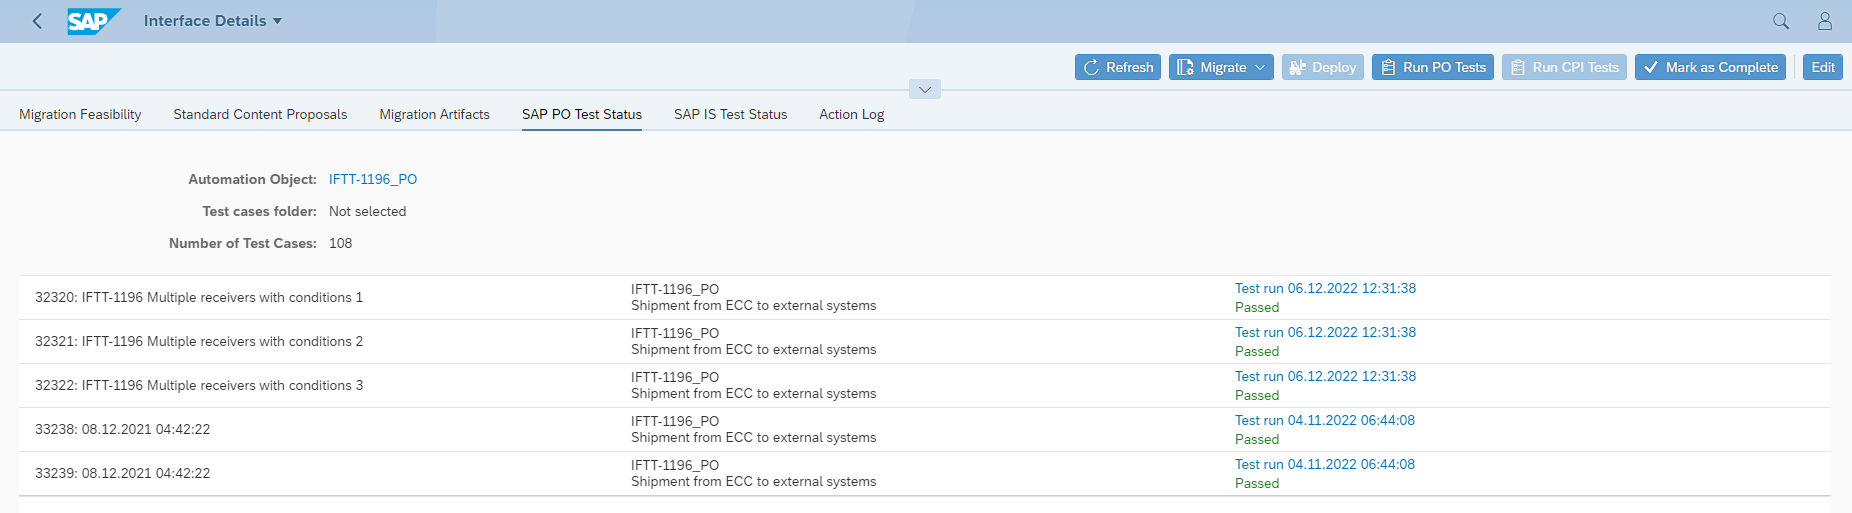The width and height of the screenshot is (1852, 513).
Task: Open test run link for case 32320
Action: 1325,288
